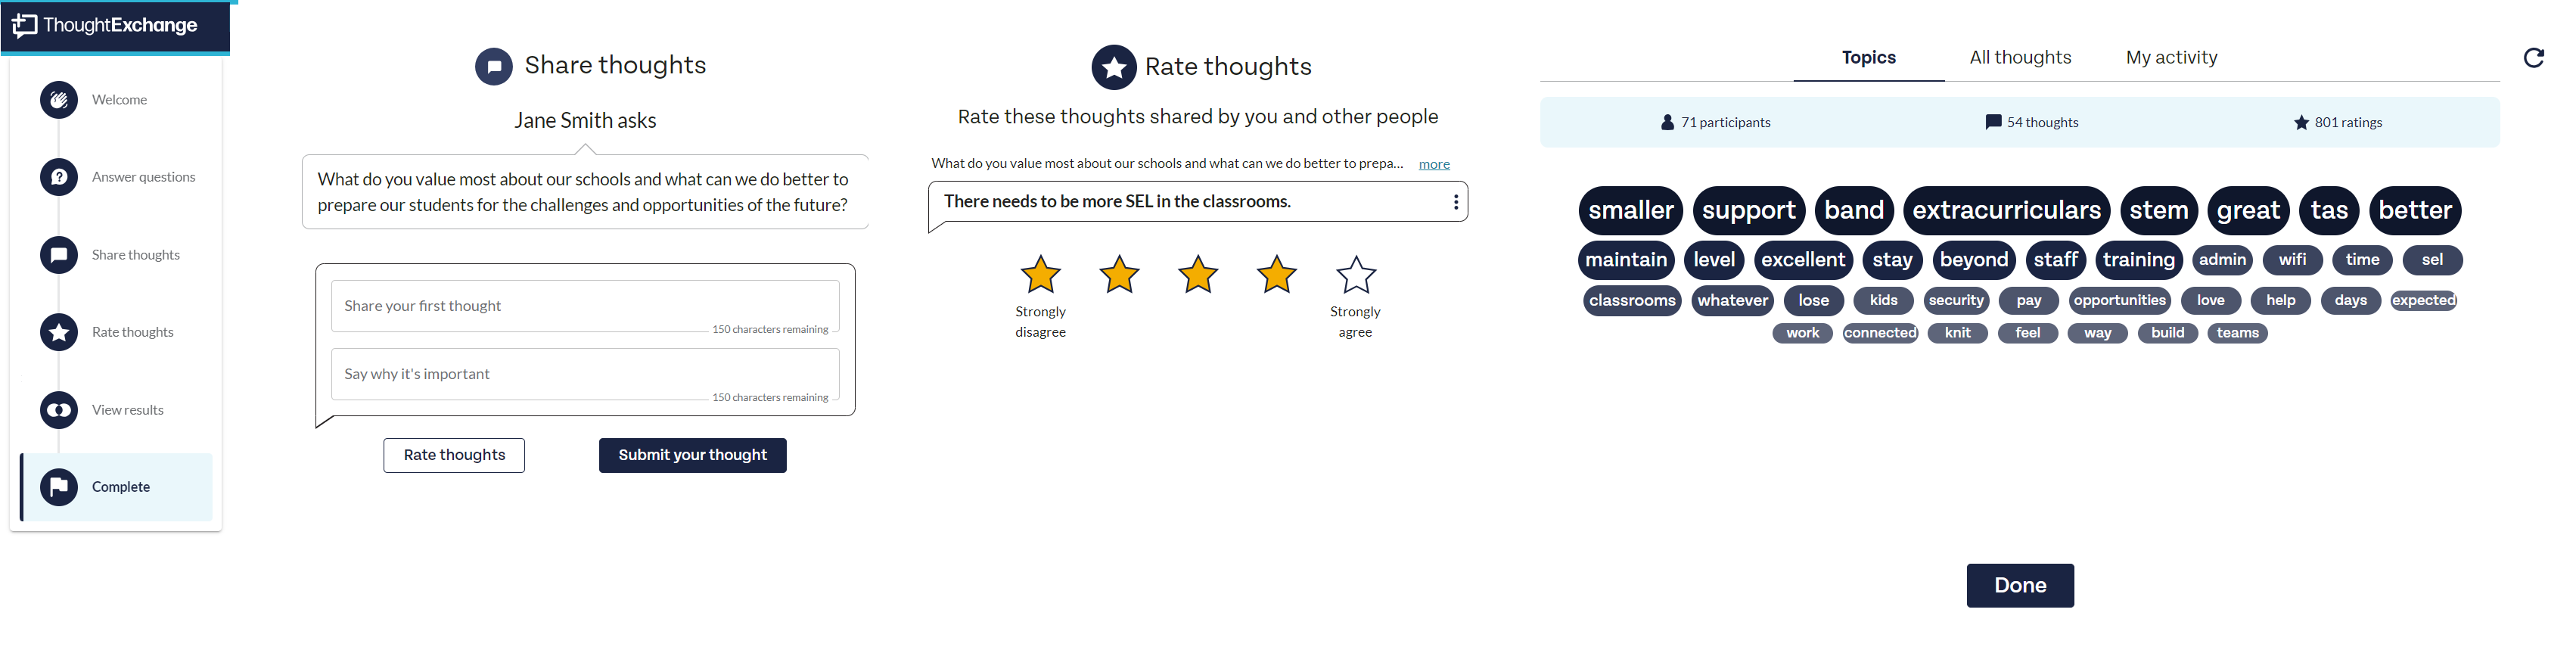
Task: Click the 'Share your first thought' field
Action: tap(585, 306)
